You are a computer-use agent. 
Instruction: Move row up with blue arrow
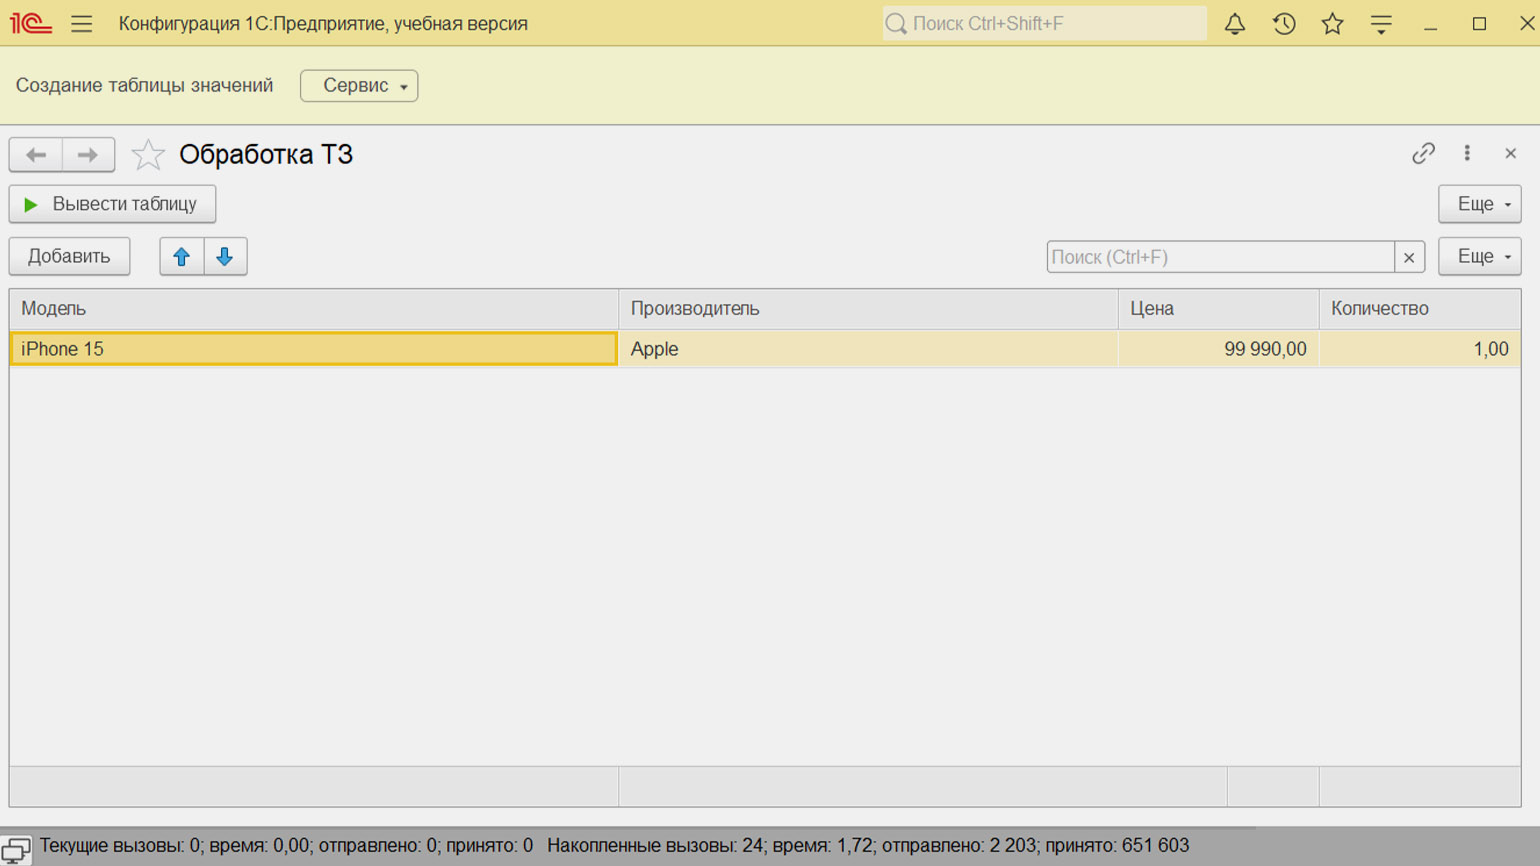[x=181, y=256]
